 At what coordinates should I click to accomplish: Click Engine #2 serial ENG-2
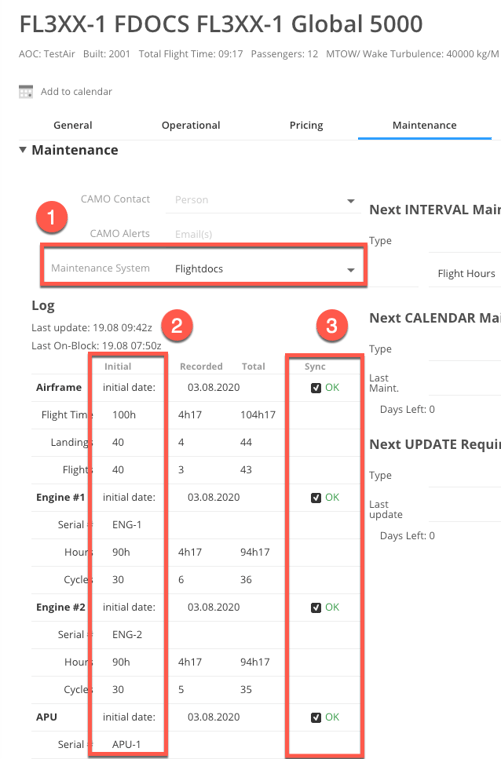tap(127, 635)
